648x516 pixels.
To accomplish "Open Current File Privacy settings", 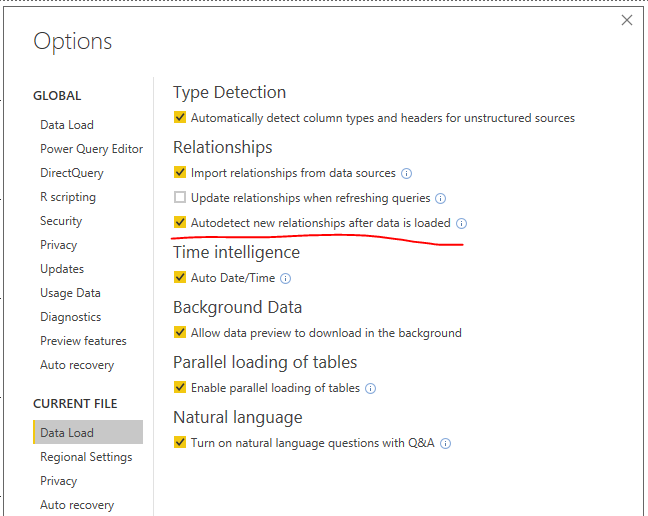I will 59,481.
